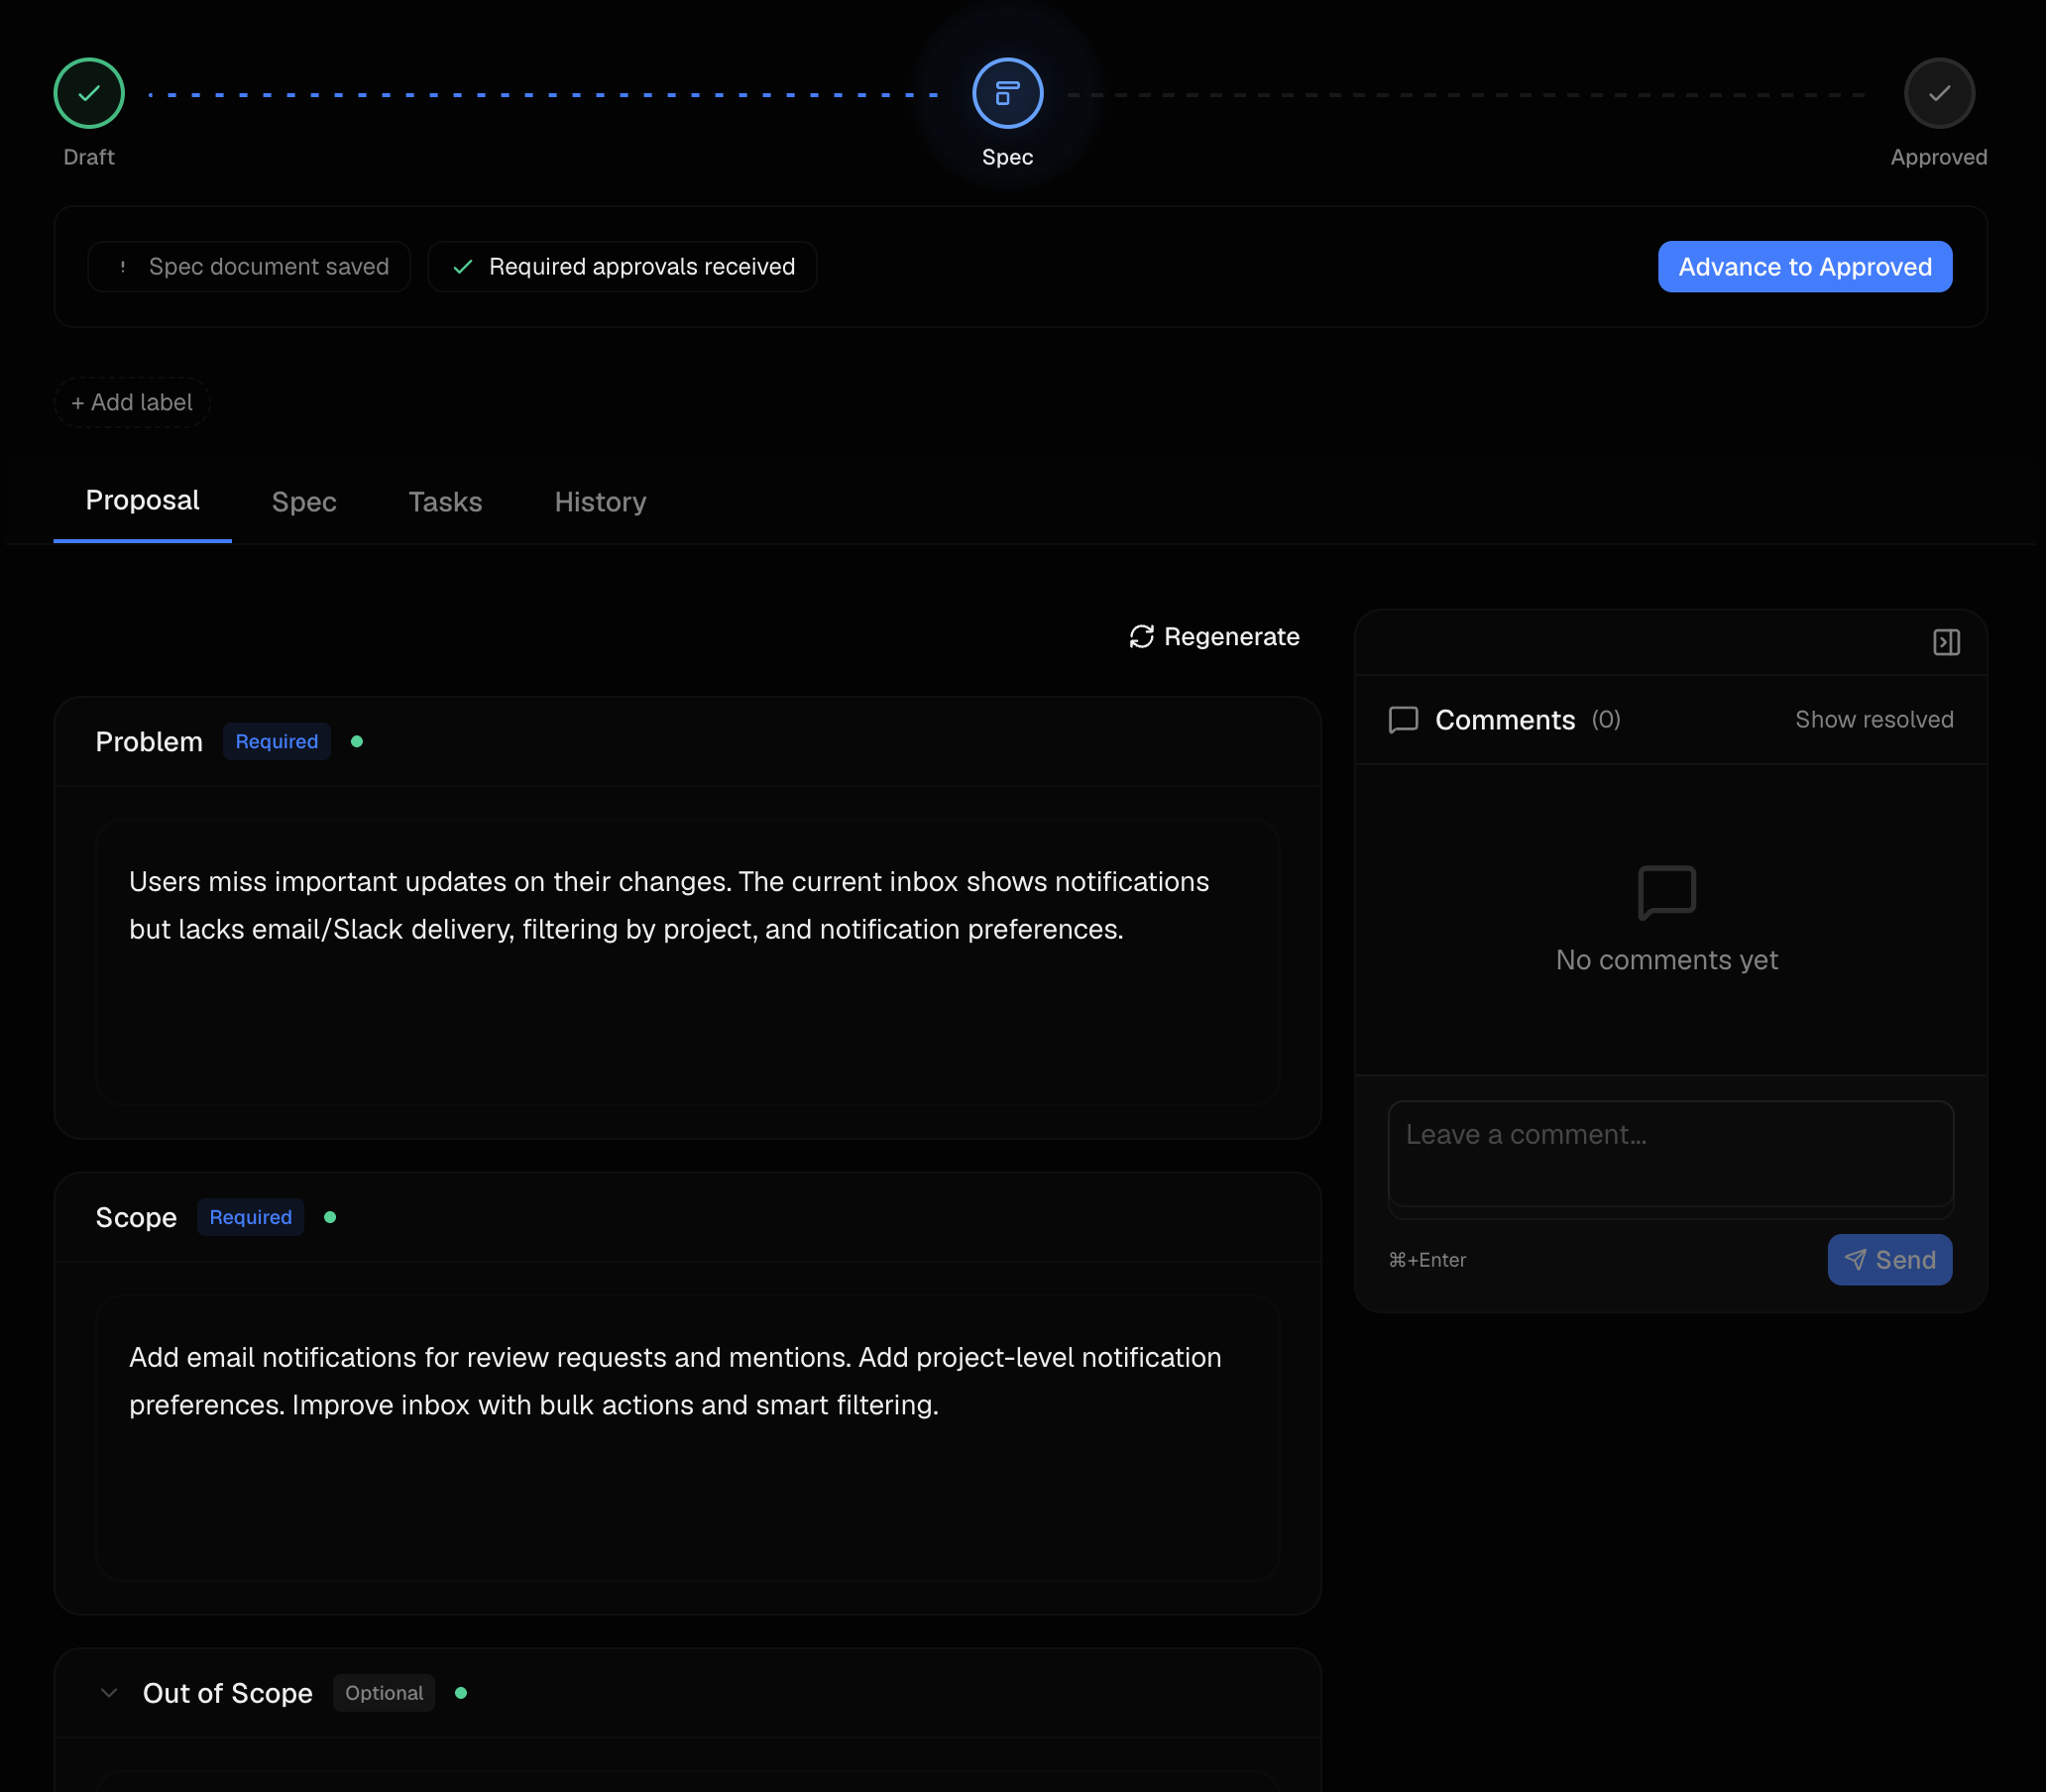The image size is (2046, 1792).
Task: Click the Scope section heading
Action: [136, 1218]
